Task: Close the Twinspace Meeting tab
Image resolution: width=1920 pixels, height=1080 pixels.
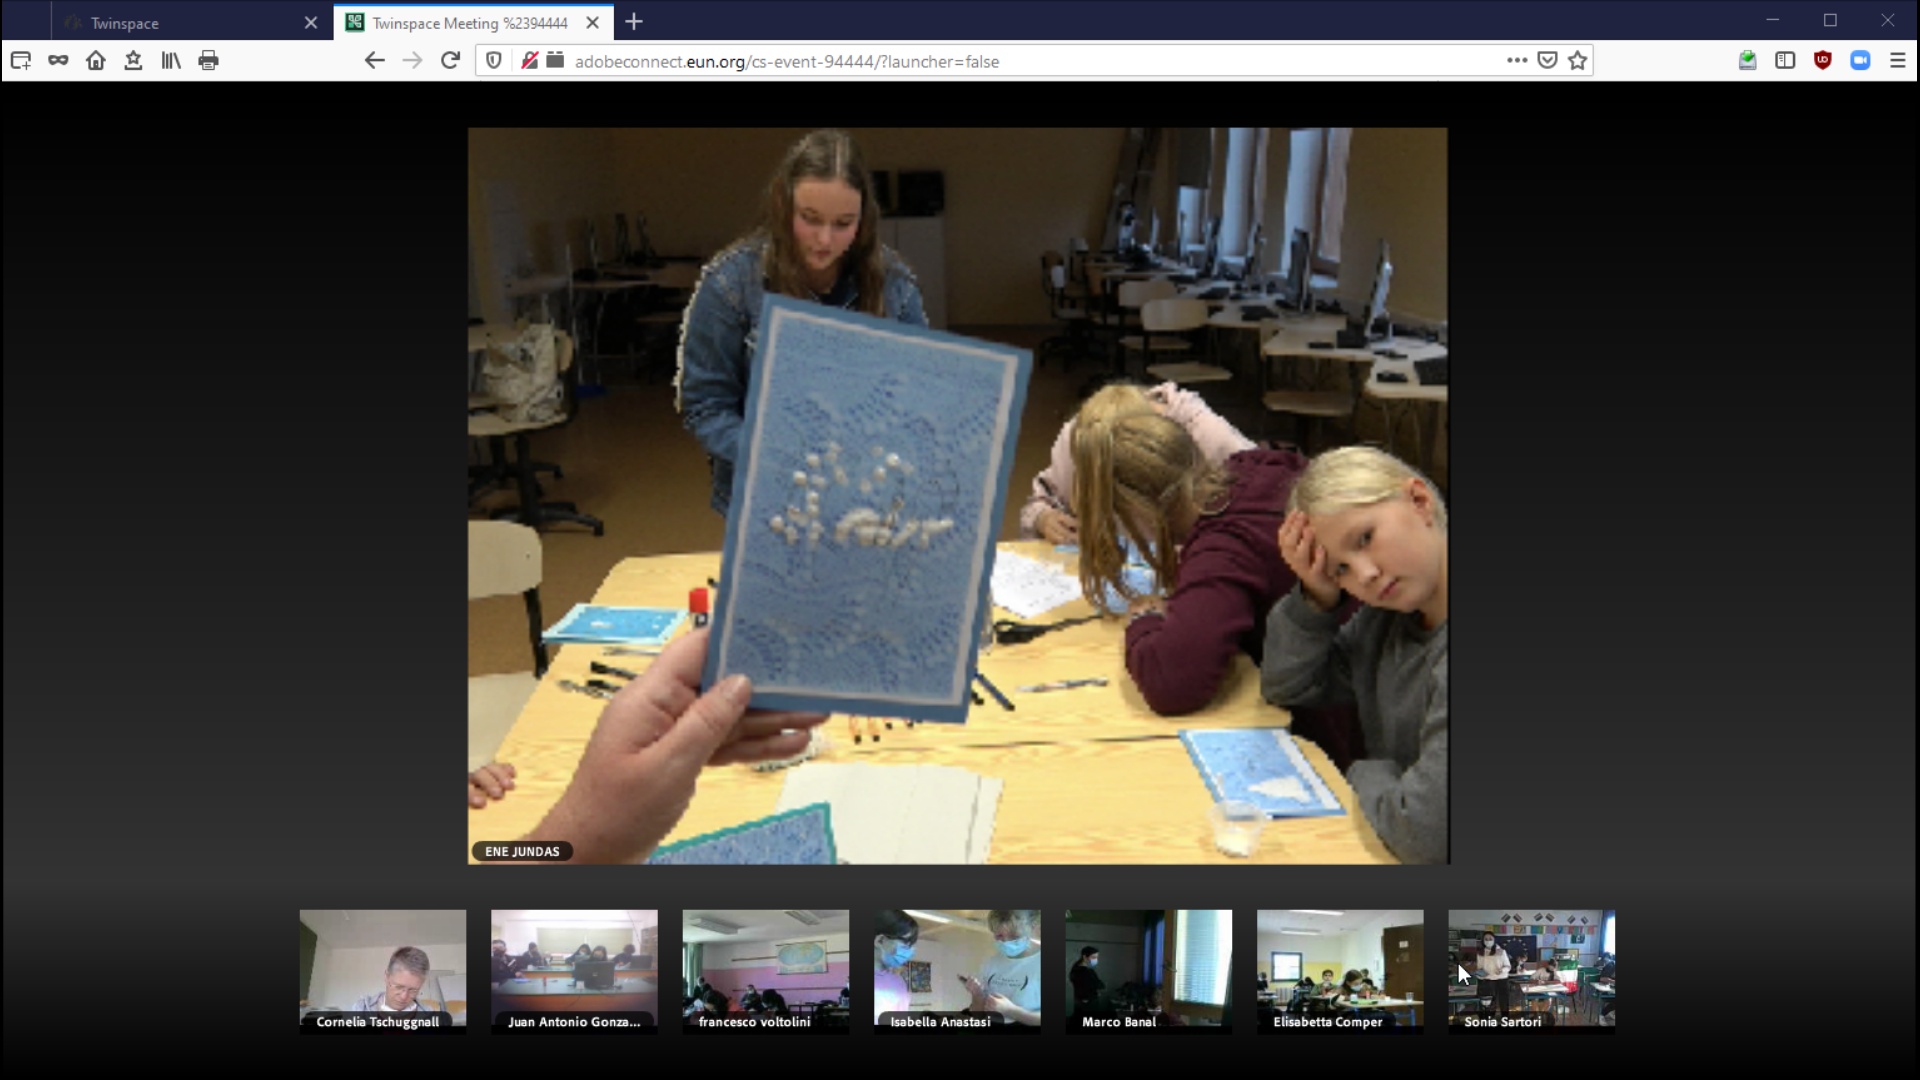Action: 593,22
